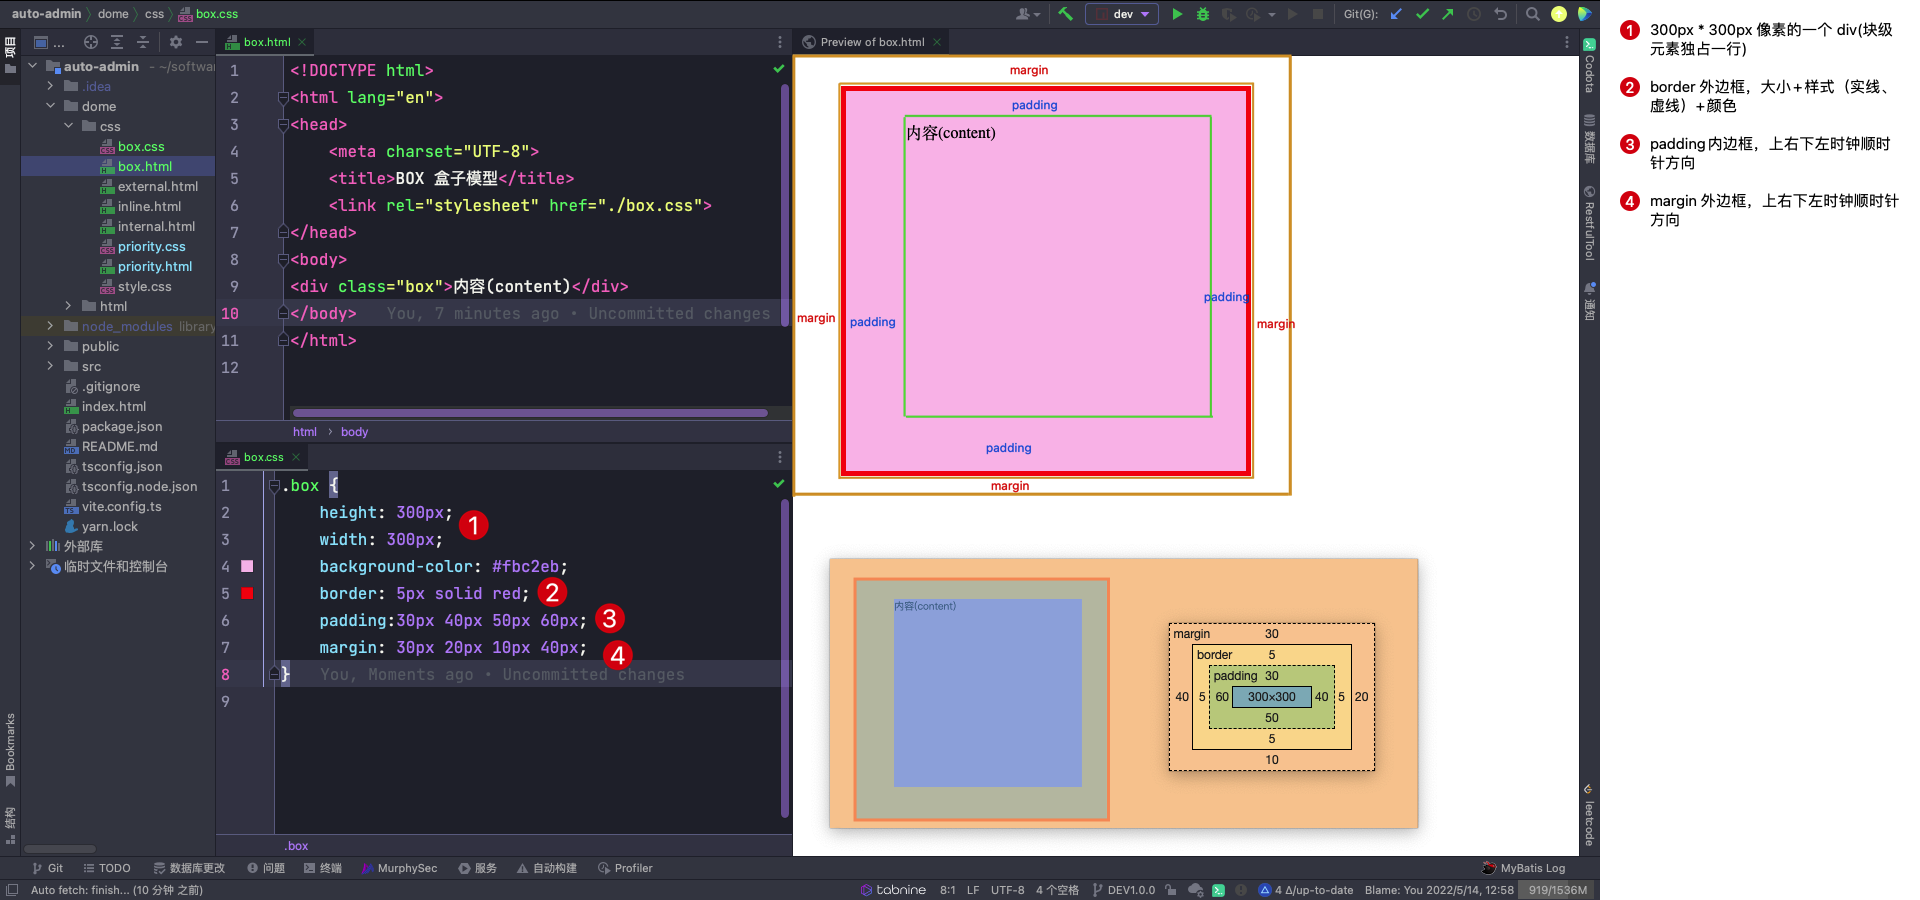Viewport: 1920px width, 900px height.
Task: Open Search Everywhere magnifier icon
Action: coord(1532,14)
